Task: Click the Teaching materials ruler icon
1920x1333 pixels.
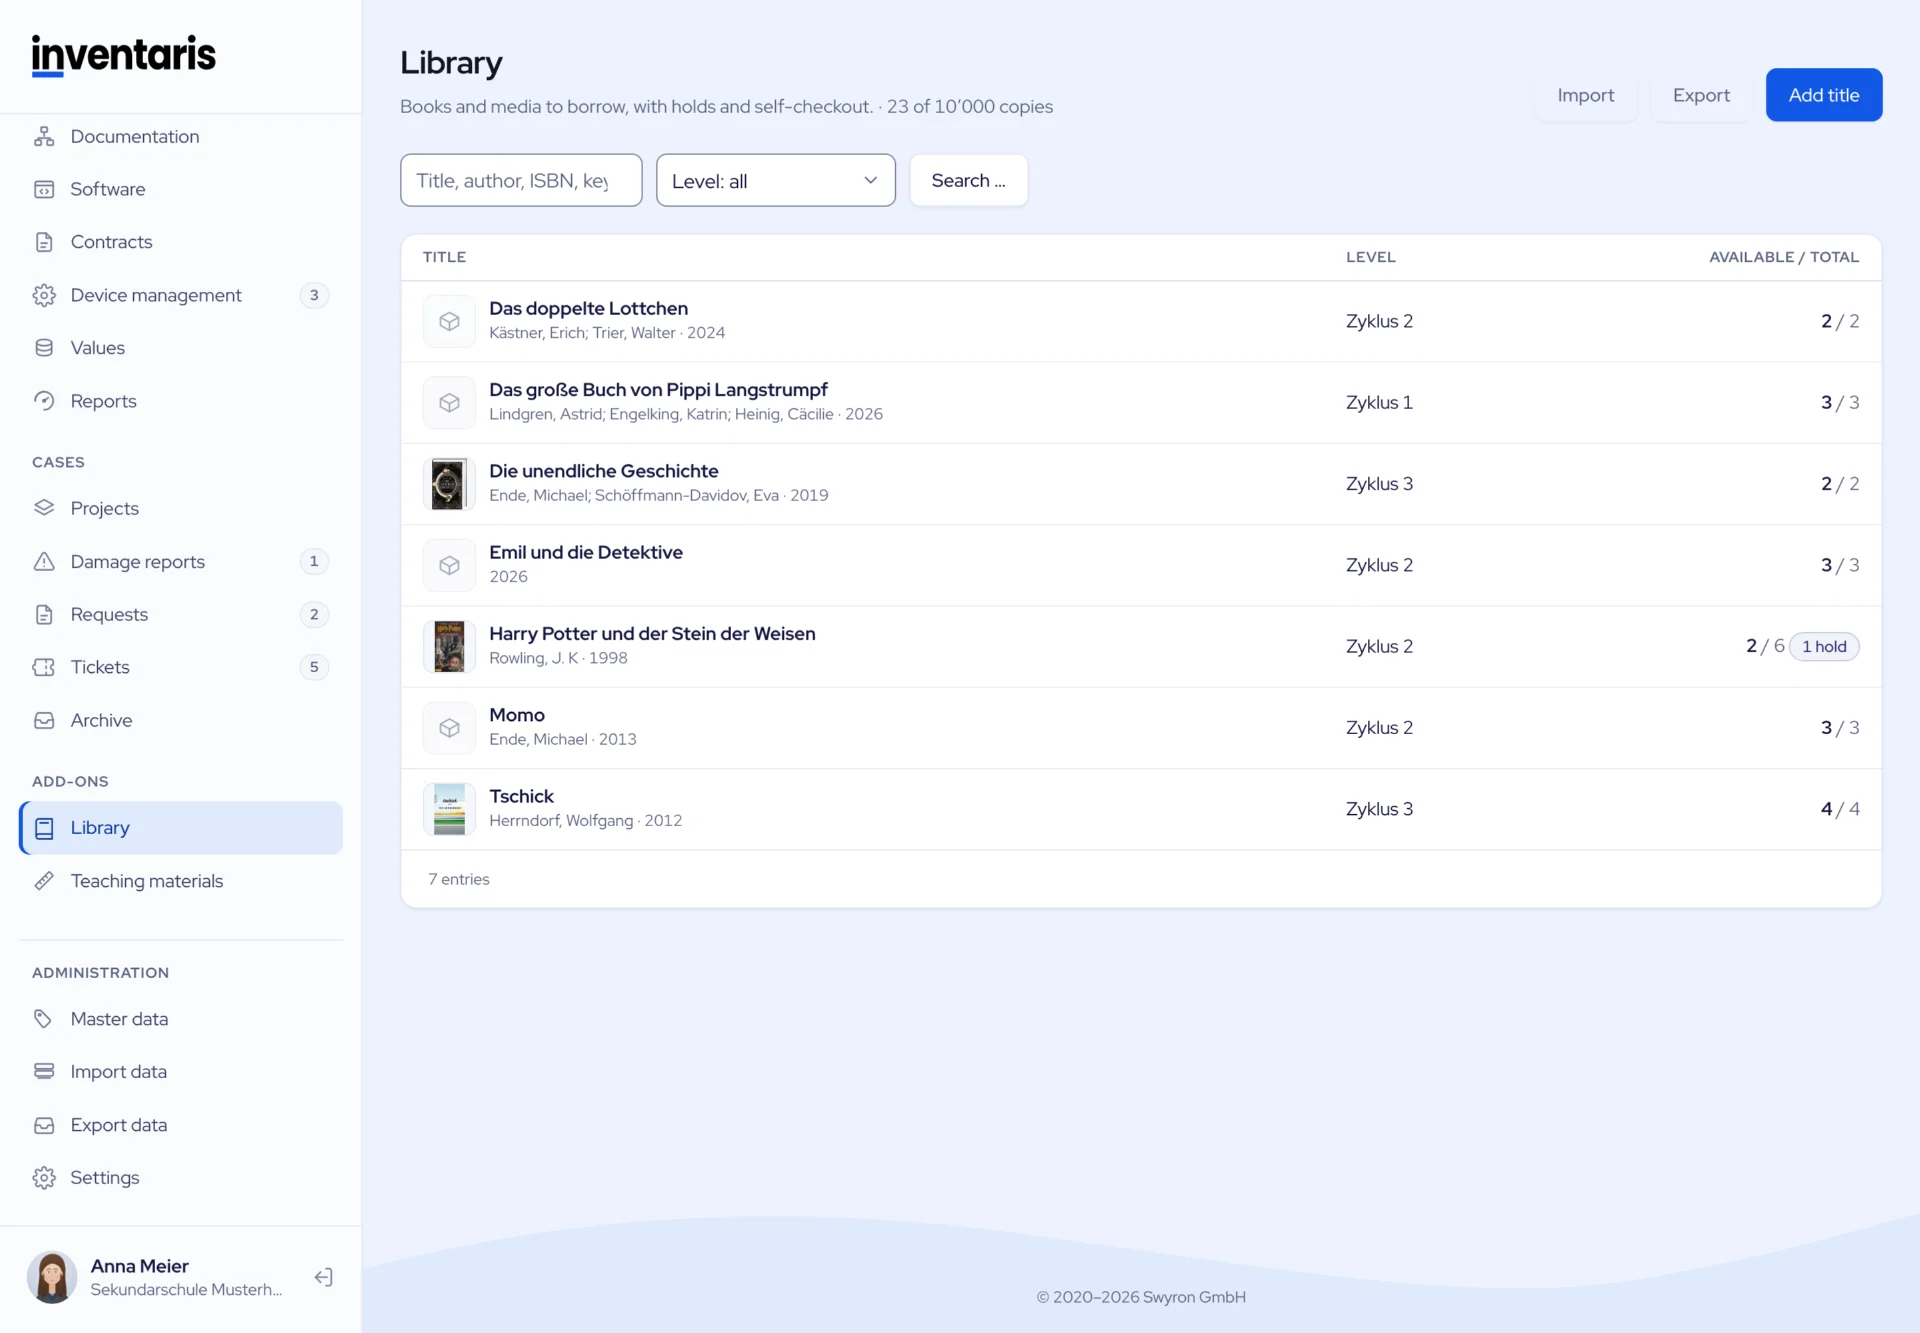Action: pos(44,881)
